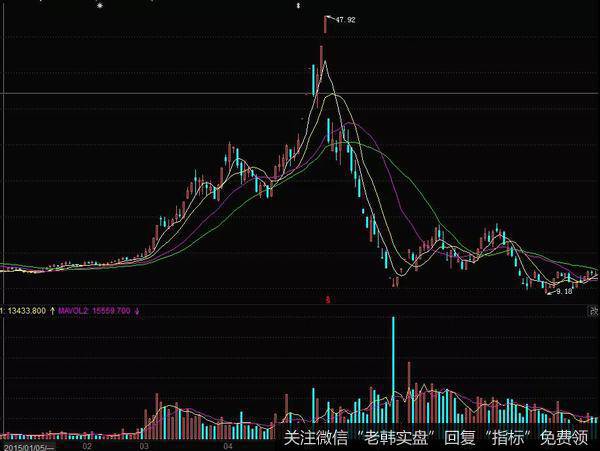Click the arrow pointing to 9.18 low
This screenshot has height=451, width=600.
click(551, 293)
